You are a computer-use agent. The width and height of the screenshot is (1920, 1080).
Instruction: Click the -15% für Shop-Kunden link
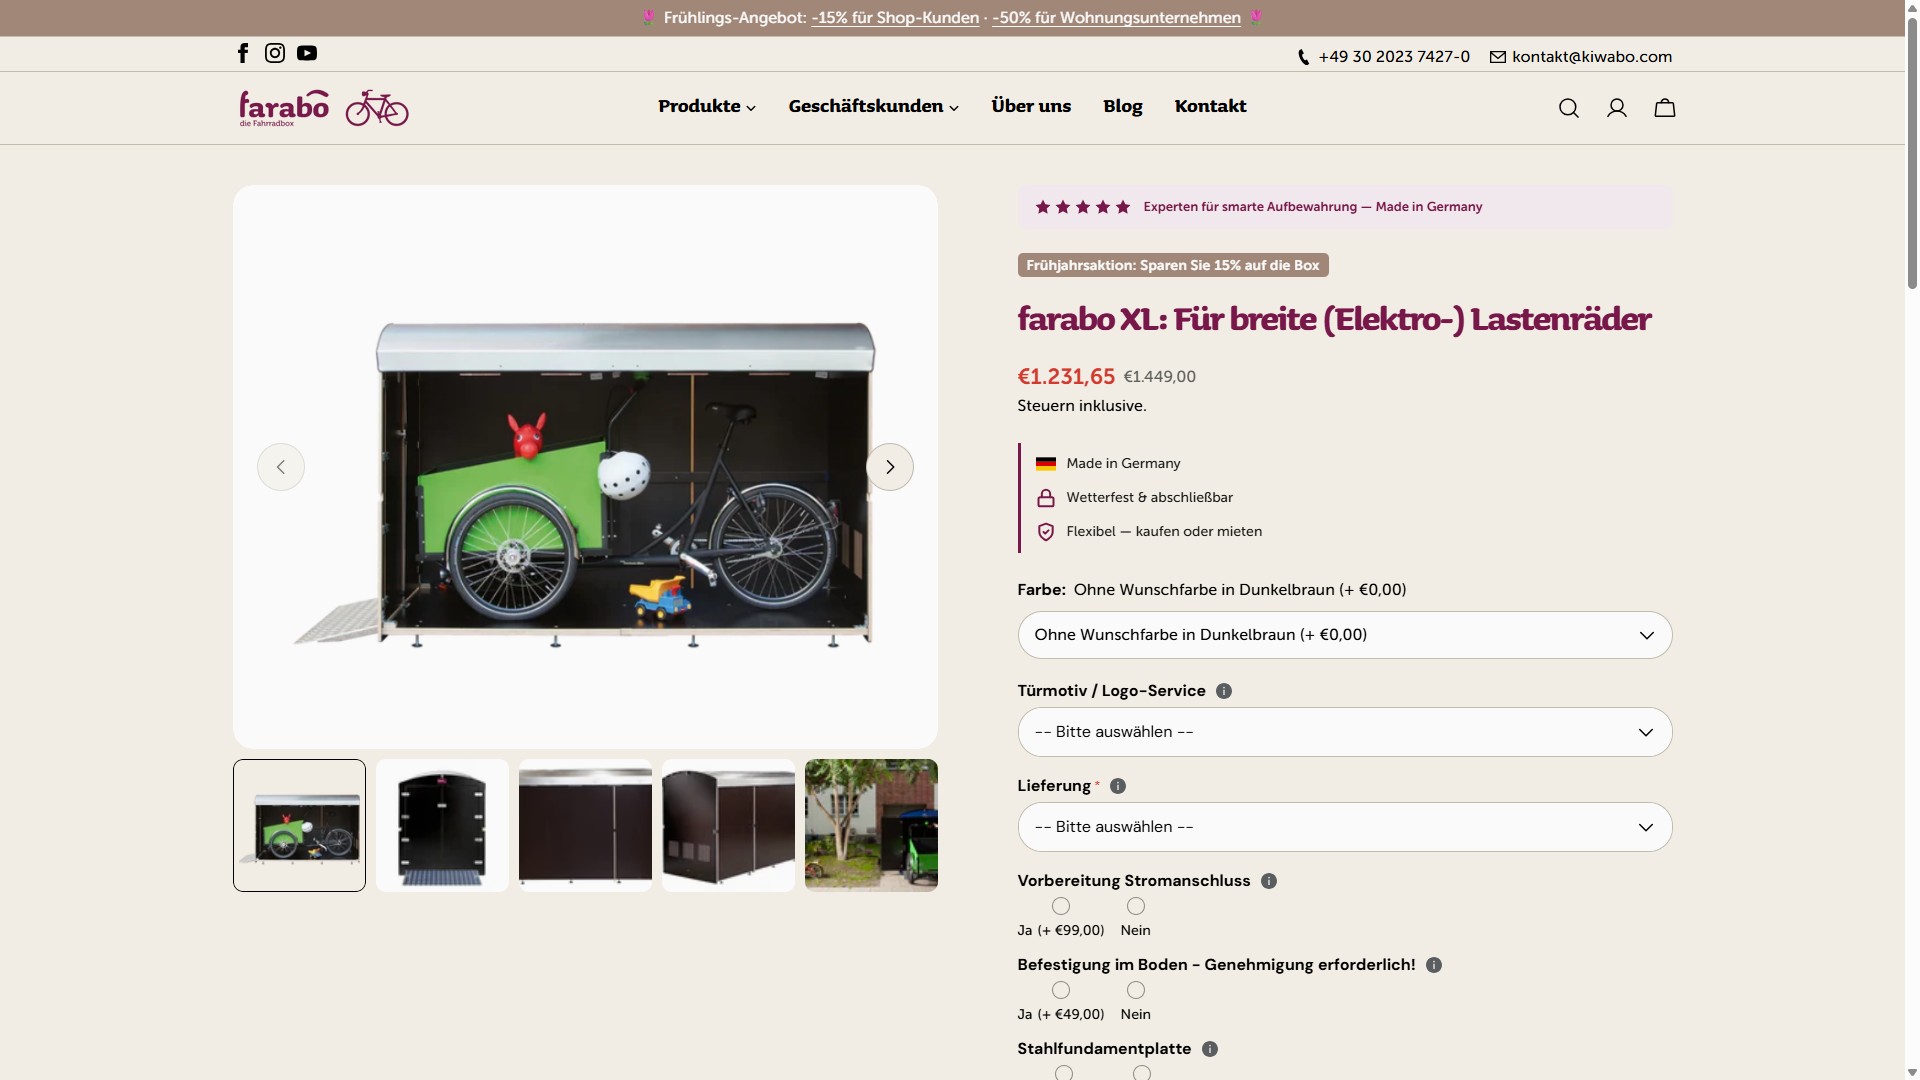tap(895, 18)
